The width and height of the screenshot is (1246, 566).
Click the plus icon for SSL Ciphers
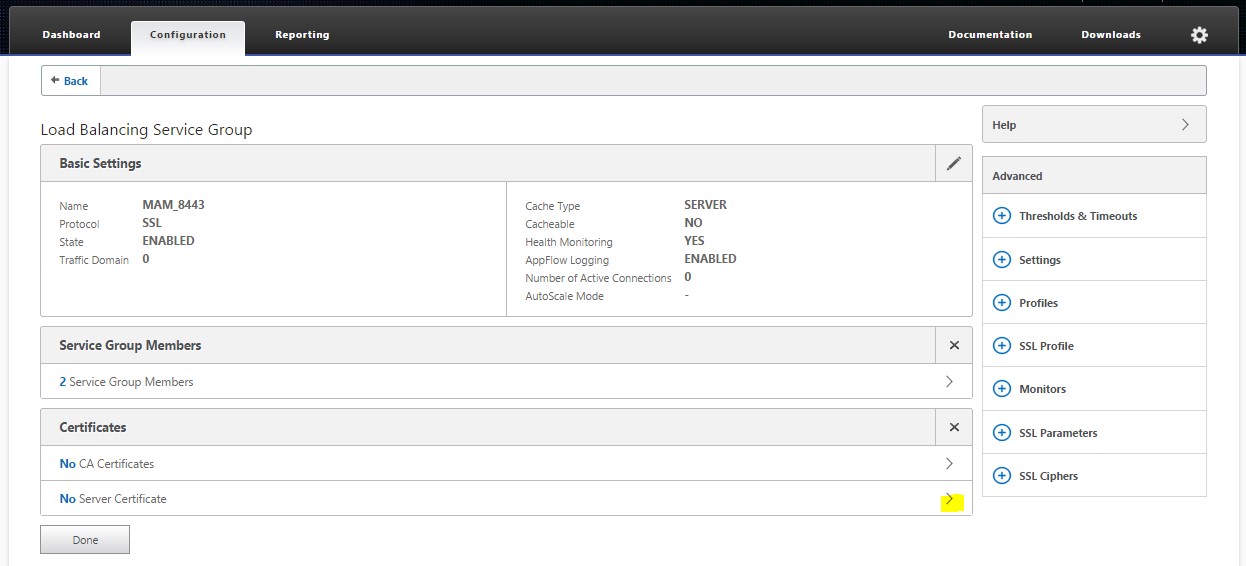[1001, 476]
